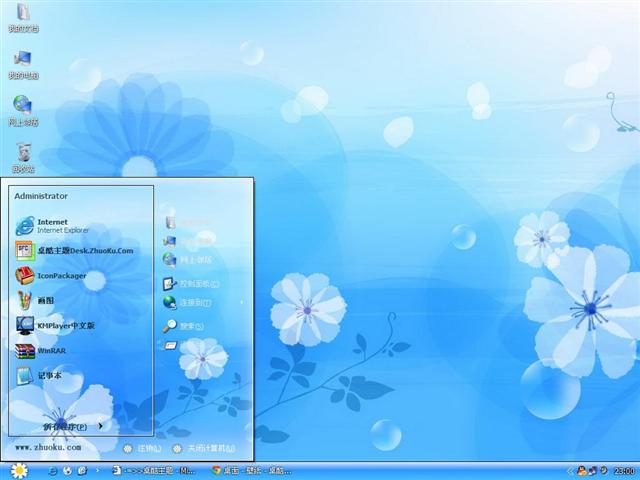This screenshot has height=480, width=640.
Task: Expand the 连接到(T) submenu
Action: (204, 302)
